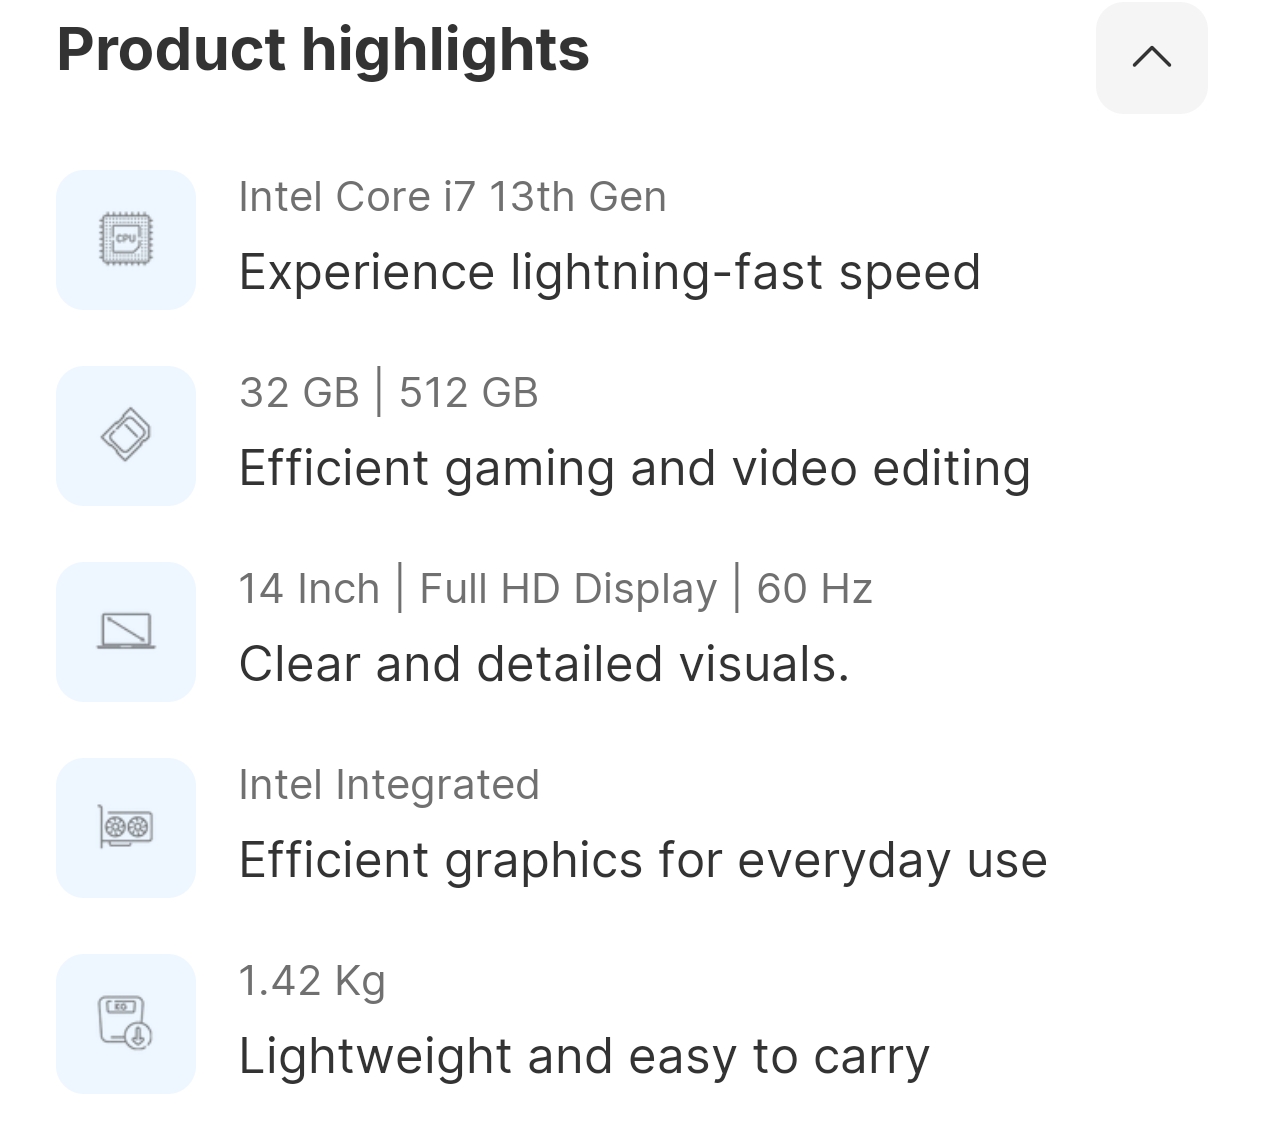
Task: Click the 32 GB | 512 GB specification
Action: click(389, 392)
